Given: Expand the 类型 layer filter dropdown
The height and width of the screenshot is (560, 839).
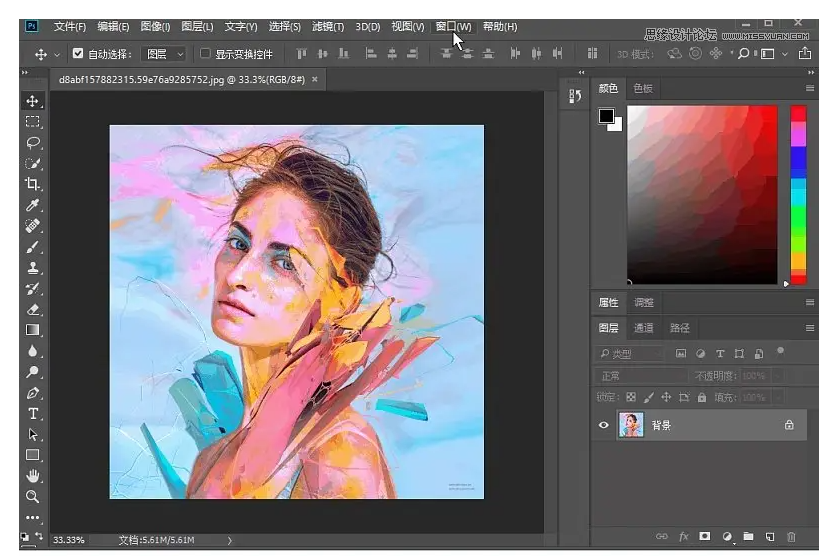Looking at the screenshot, I should click(x=631, y=354).
